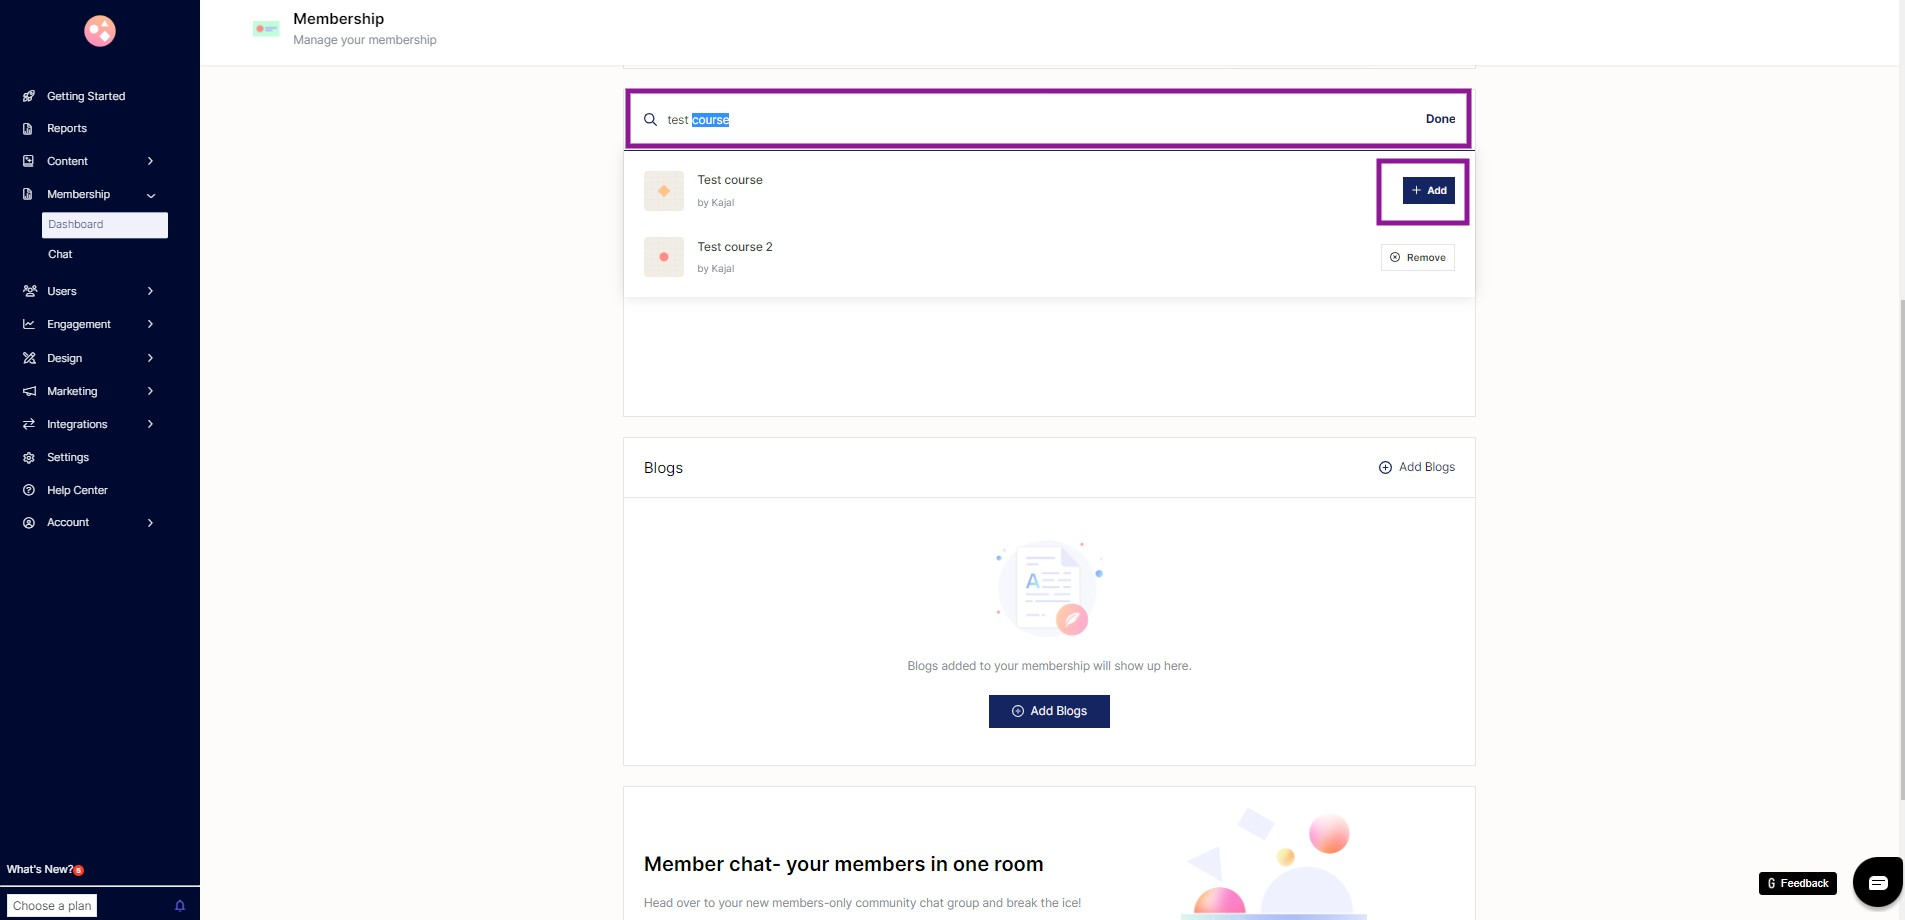Click the search magnifier icon
This screenshot has height=920, width=1905.
pyautogui.click(x=650, y=120)
